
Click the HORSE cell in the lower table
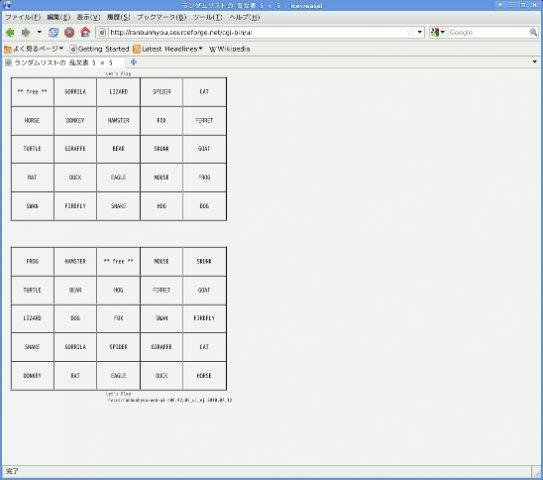204,376
